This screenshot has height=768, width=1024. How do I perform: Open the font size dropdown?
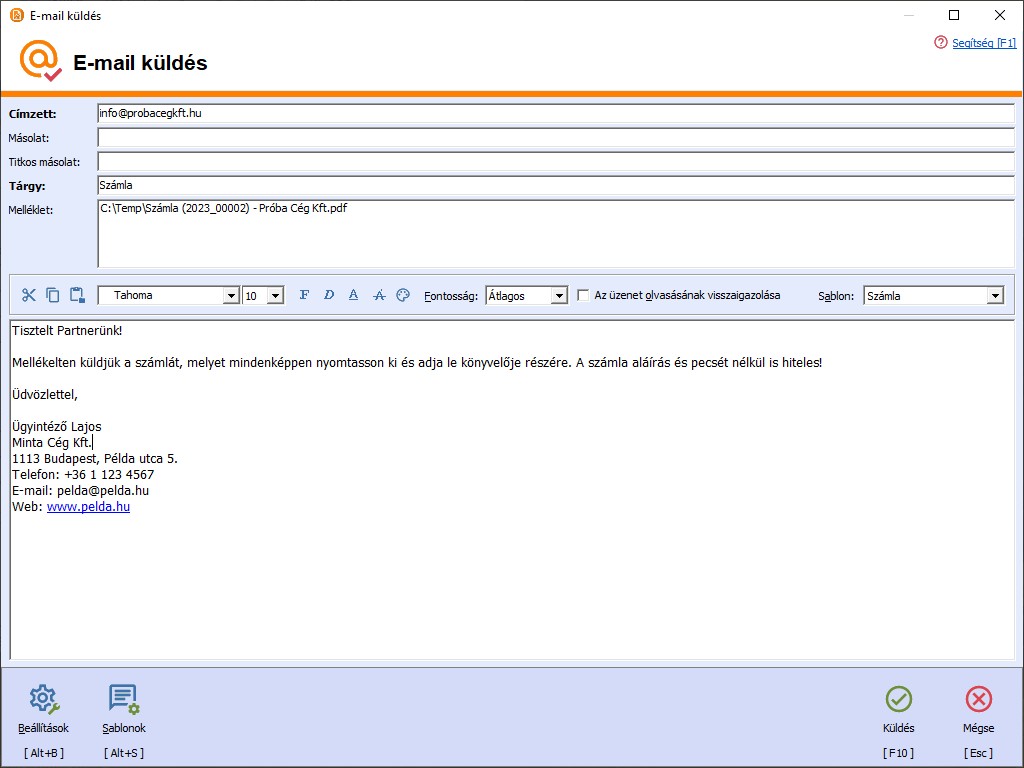[x=275, y=296]
